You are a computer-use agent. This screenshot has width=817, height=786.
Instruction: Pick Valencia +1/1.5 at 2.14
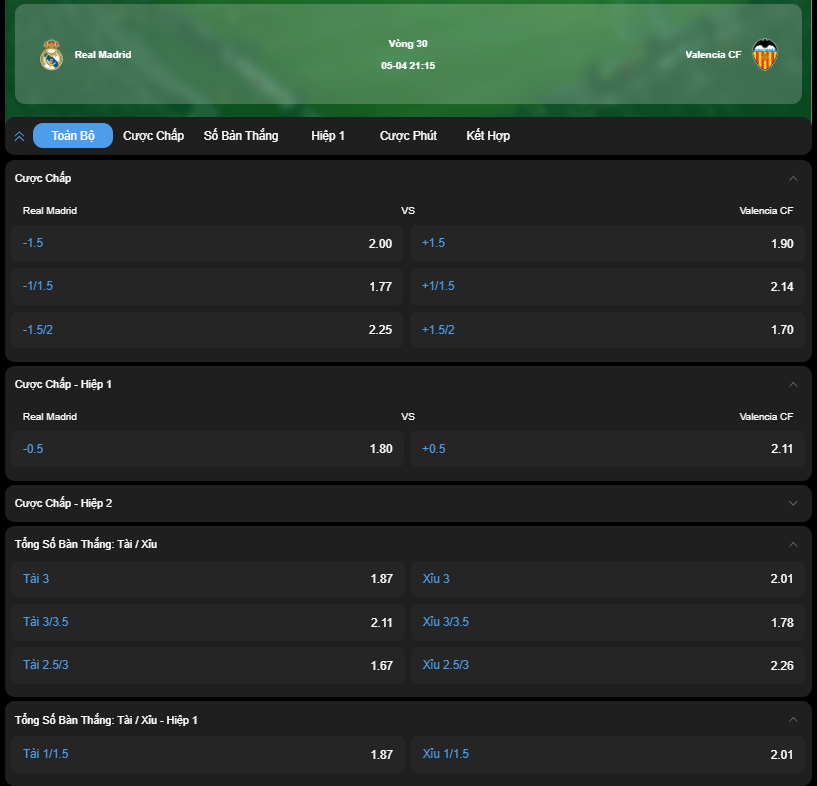coord(607,286)
